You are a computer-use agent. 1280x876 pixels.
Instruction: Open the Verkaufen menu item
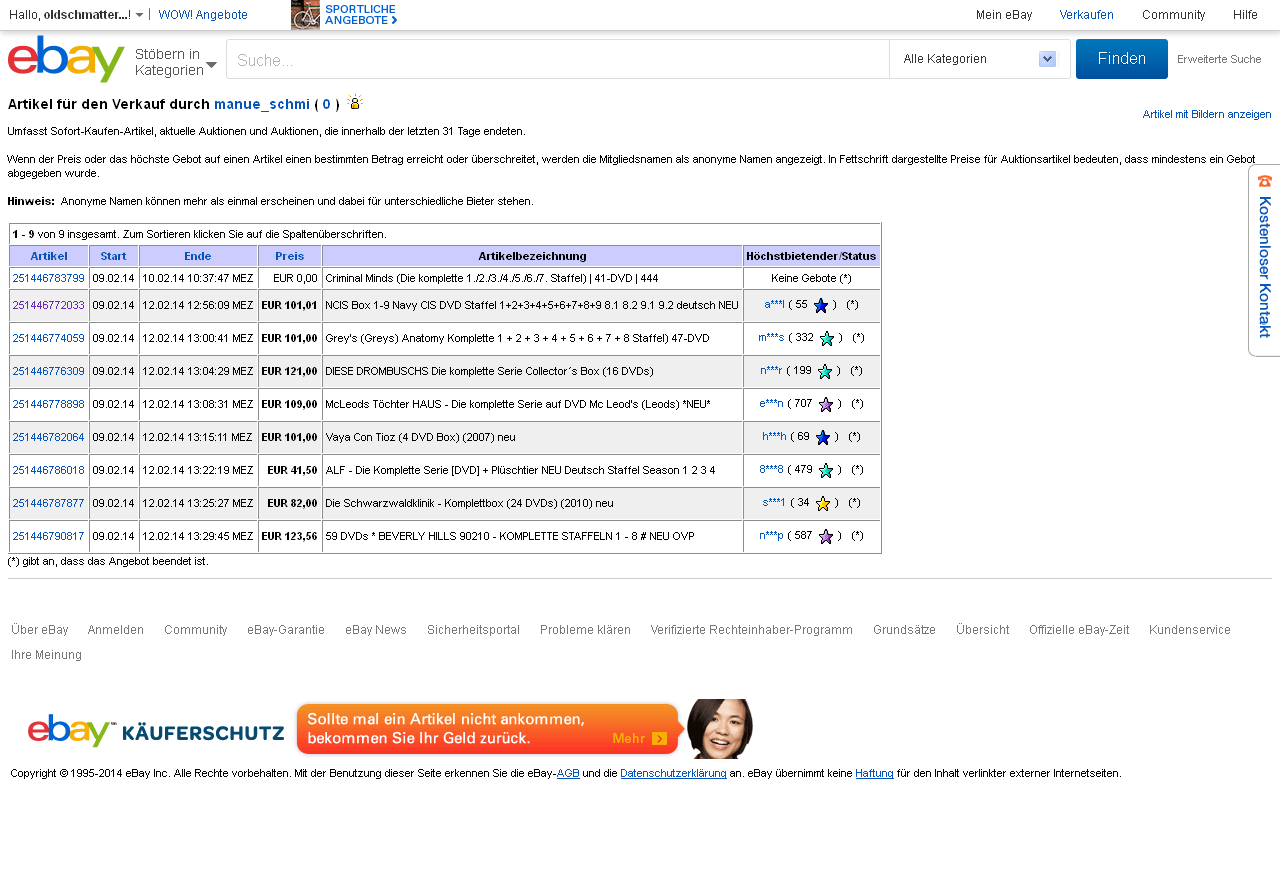(x=1086, y=15)
